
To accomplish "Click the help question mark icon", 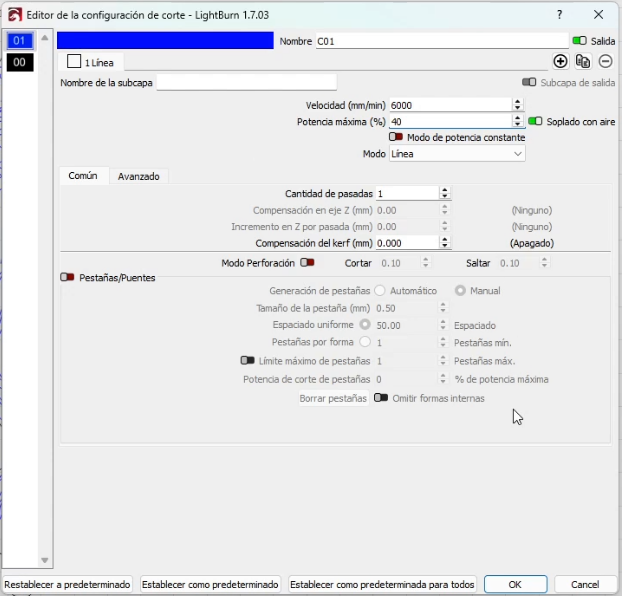I will 559,15.
